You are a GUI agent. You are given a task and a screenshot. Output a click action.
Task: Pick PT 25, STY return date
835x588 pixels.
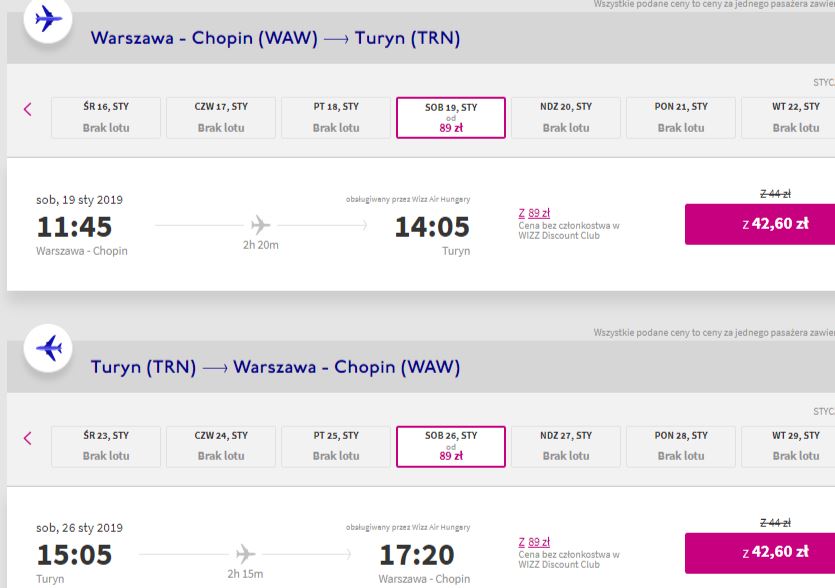coord(335,446)
